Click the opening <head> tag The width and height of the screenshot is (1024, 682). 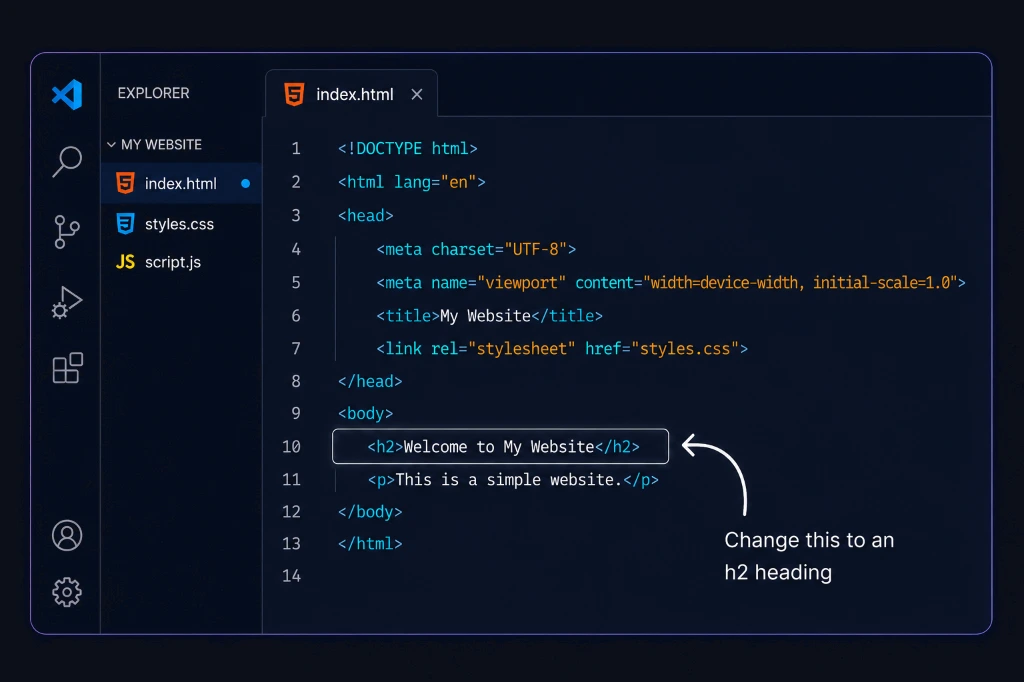click(x=366, y=216)
